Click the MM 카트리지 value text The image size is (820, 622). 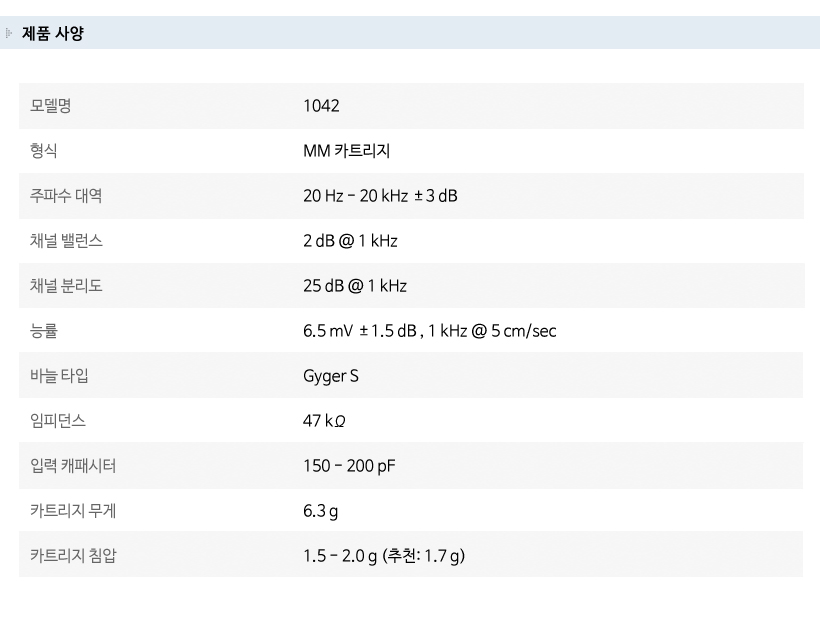point(346,152)
